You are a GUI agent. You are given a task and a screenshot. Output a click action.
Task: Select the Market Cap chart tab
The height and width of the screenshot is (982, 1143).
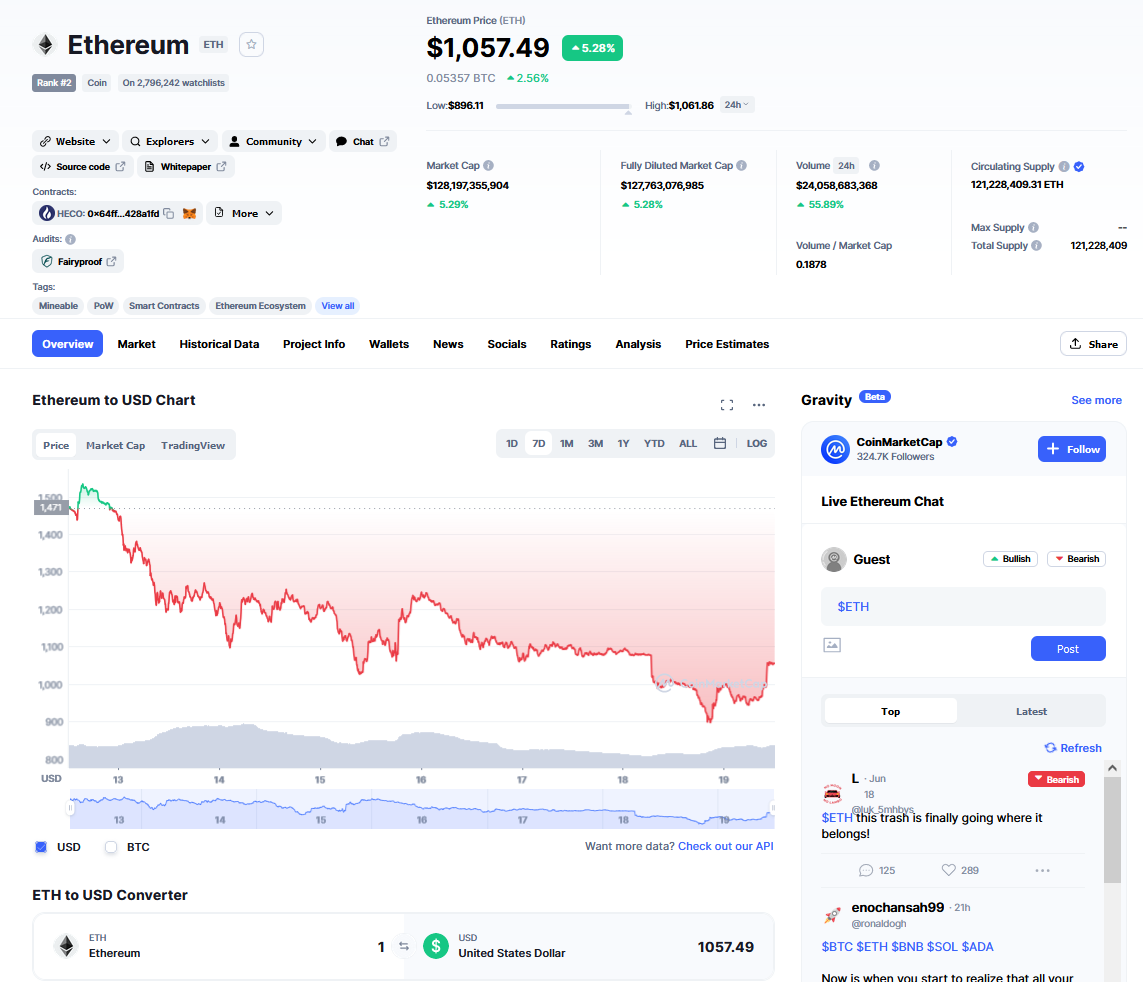tap(115, 445)
